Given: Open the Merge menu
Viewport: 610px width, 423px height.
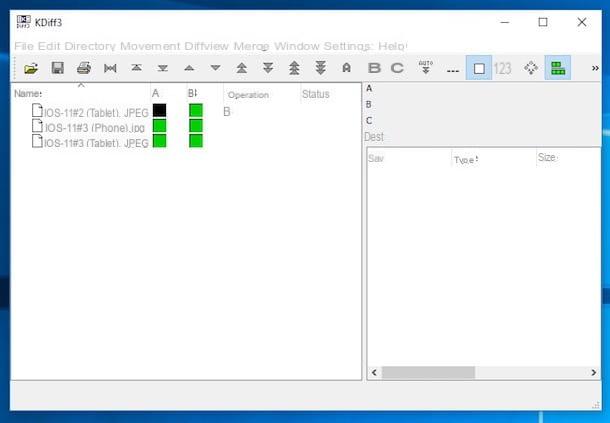Looking at the screenshot, I should pyautogui.click(x=251, y=46).
